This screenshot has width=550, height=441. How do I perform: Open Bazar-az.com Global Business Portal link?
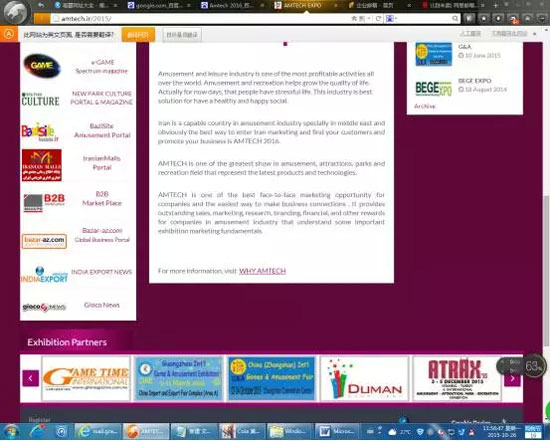point(102,235)
